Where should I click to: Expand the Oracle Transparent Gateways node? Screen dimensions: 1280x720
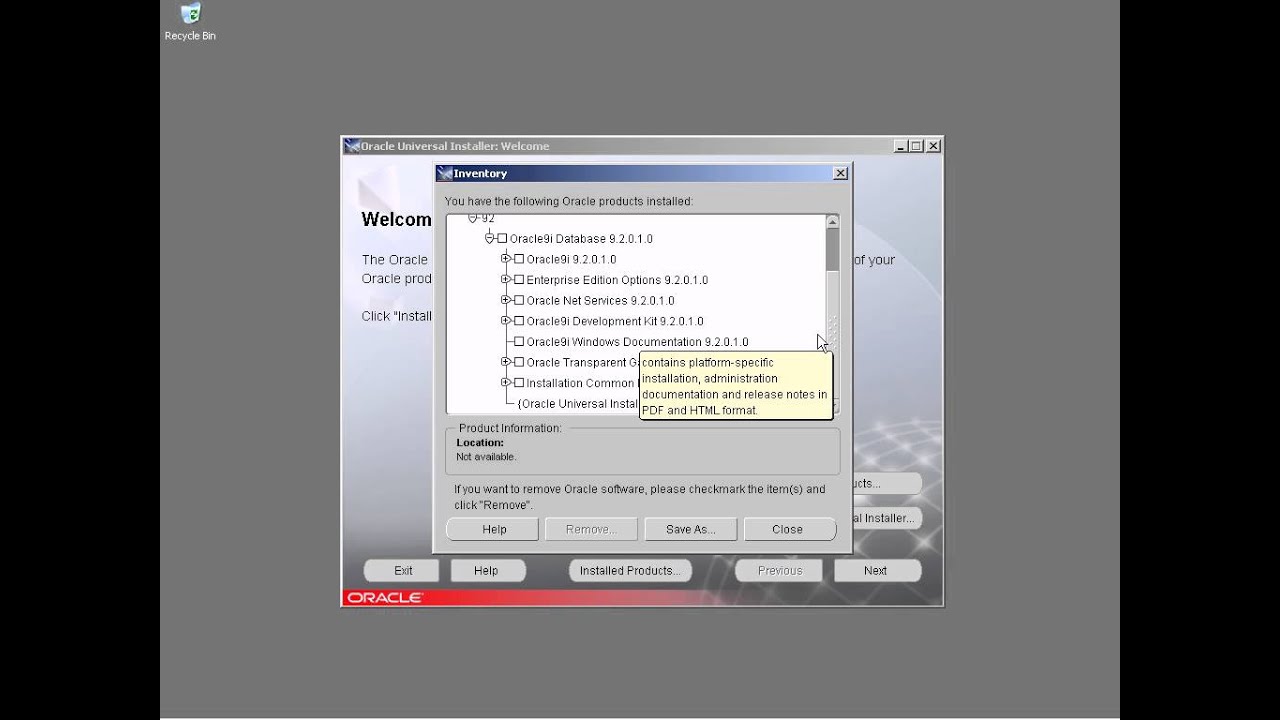click(x=506, y=361)
